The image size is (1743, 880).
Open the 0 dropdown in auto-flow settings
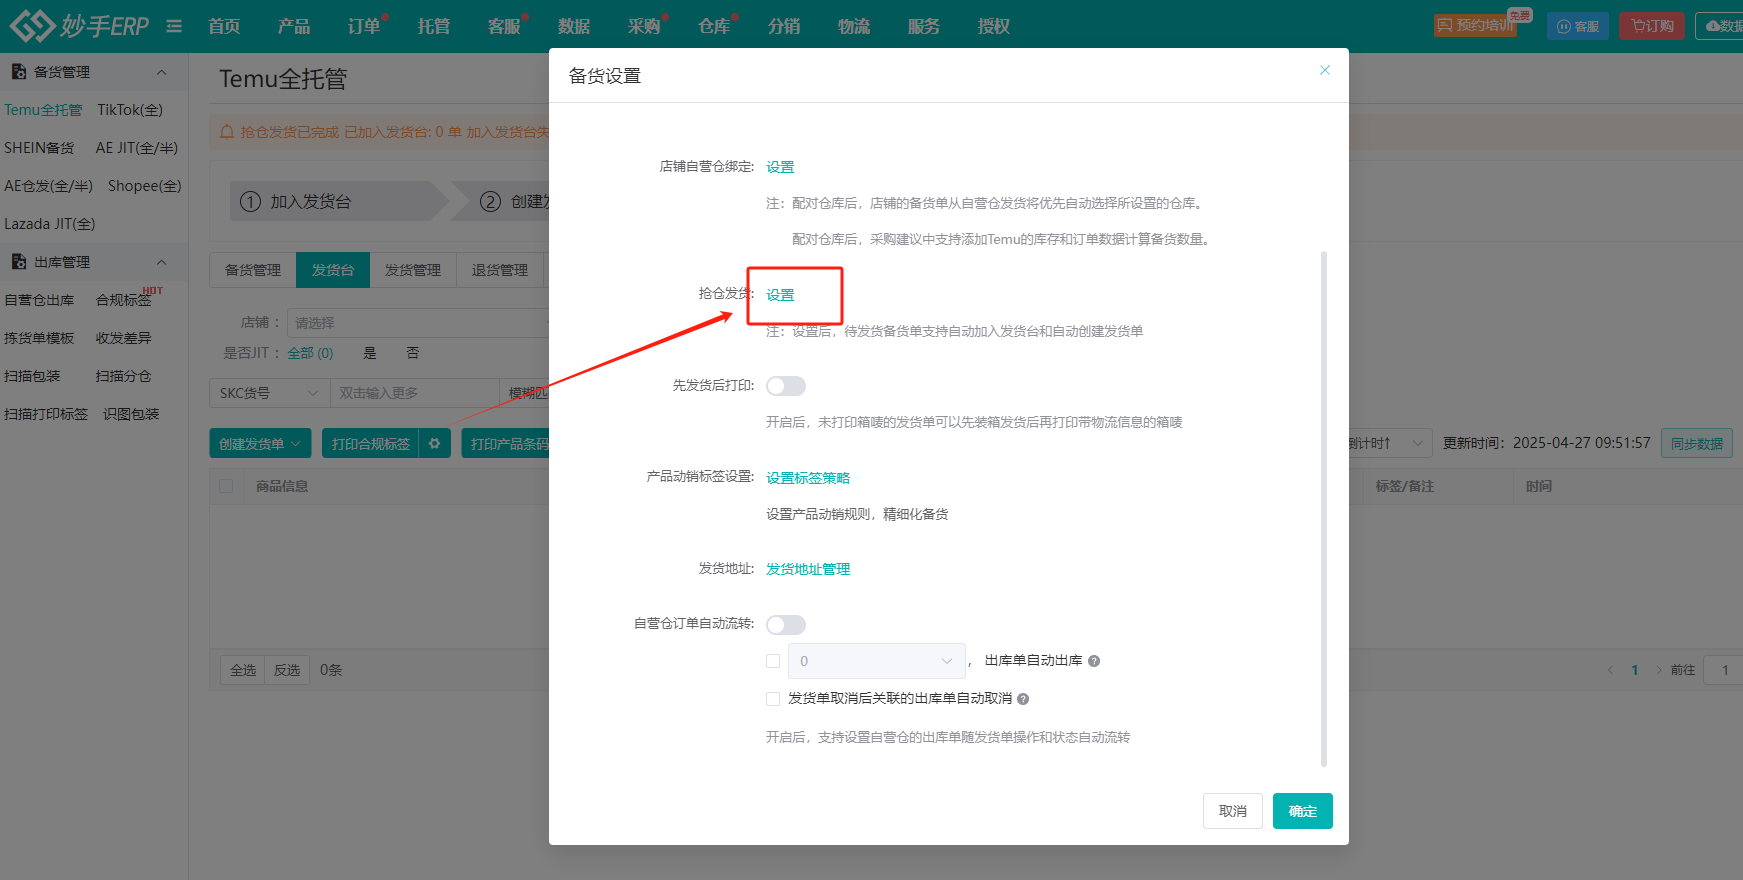click(x=877, y=661)
